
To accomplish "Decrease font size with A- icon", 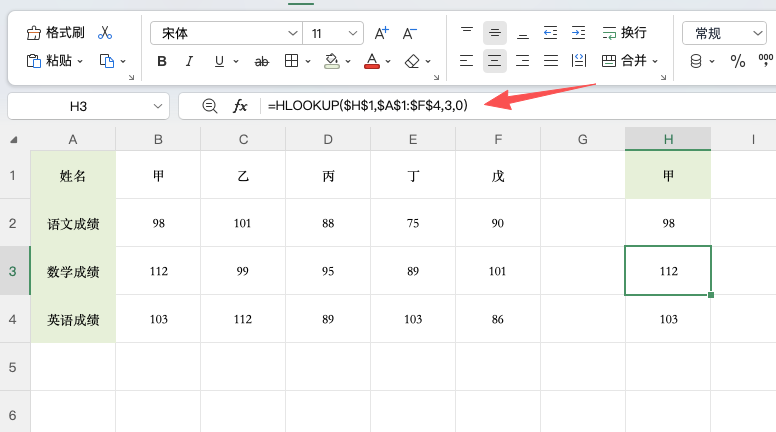I will coord(409,33).
